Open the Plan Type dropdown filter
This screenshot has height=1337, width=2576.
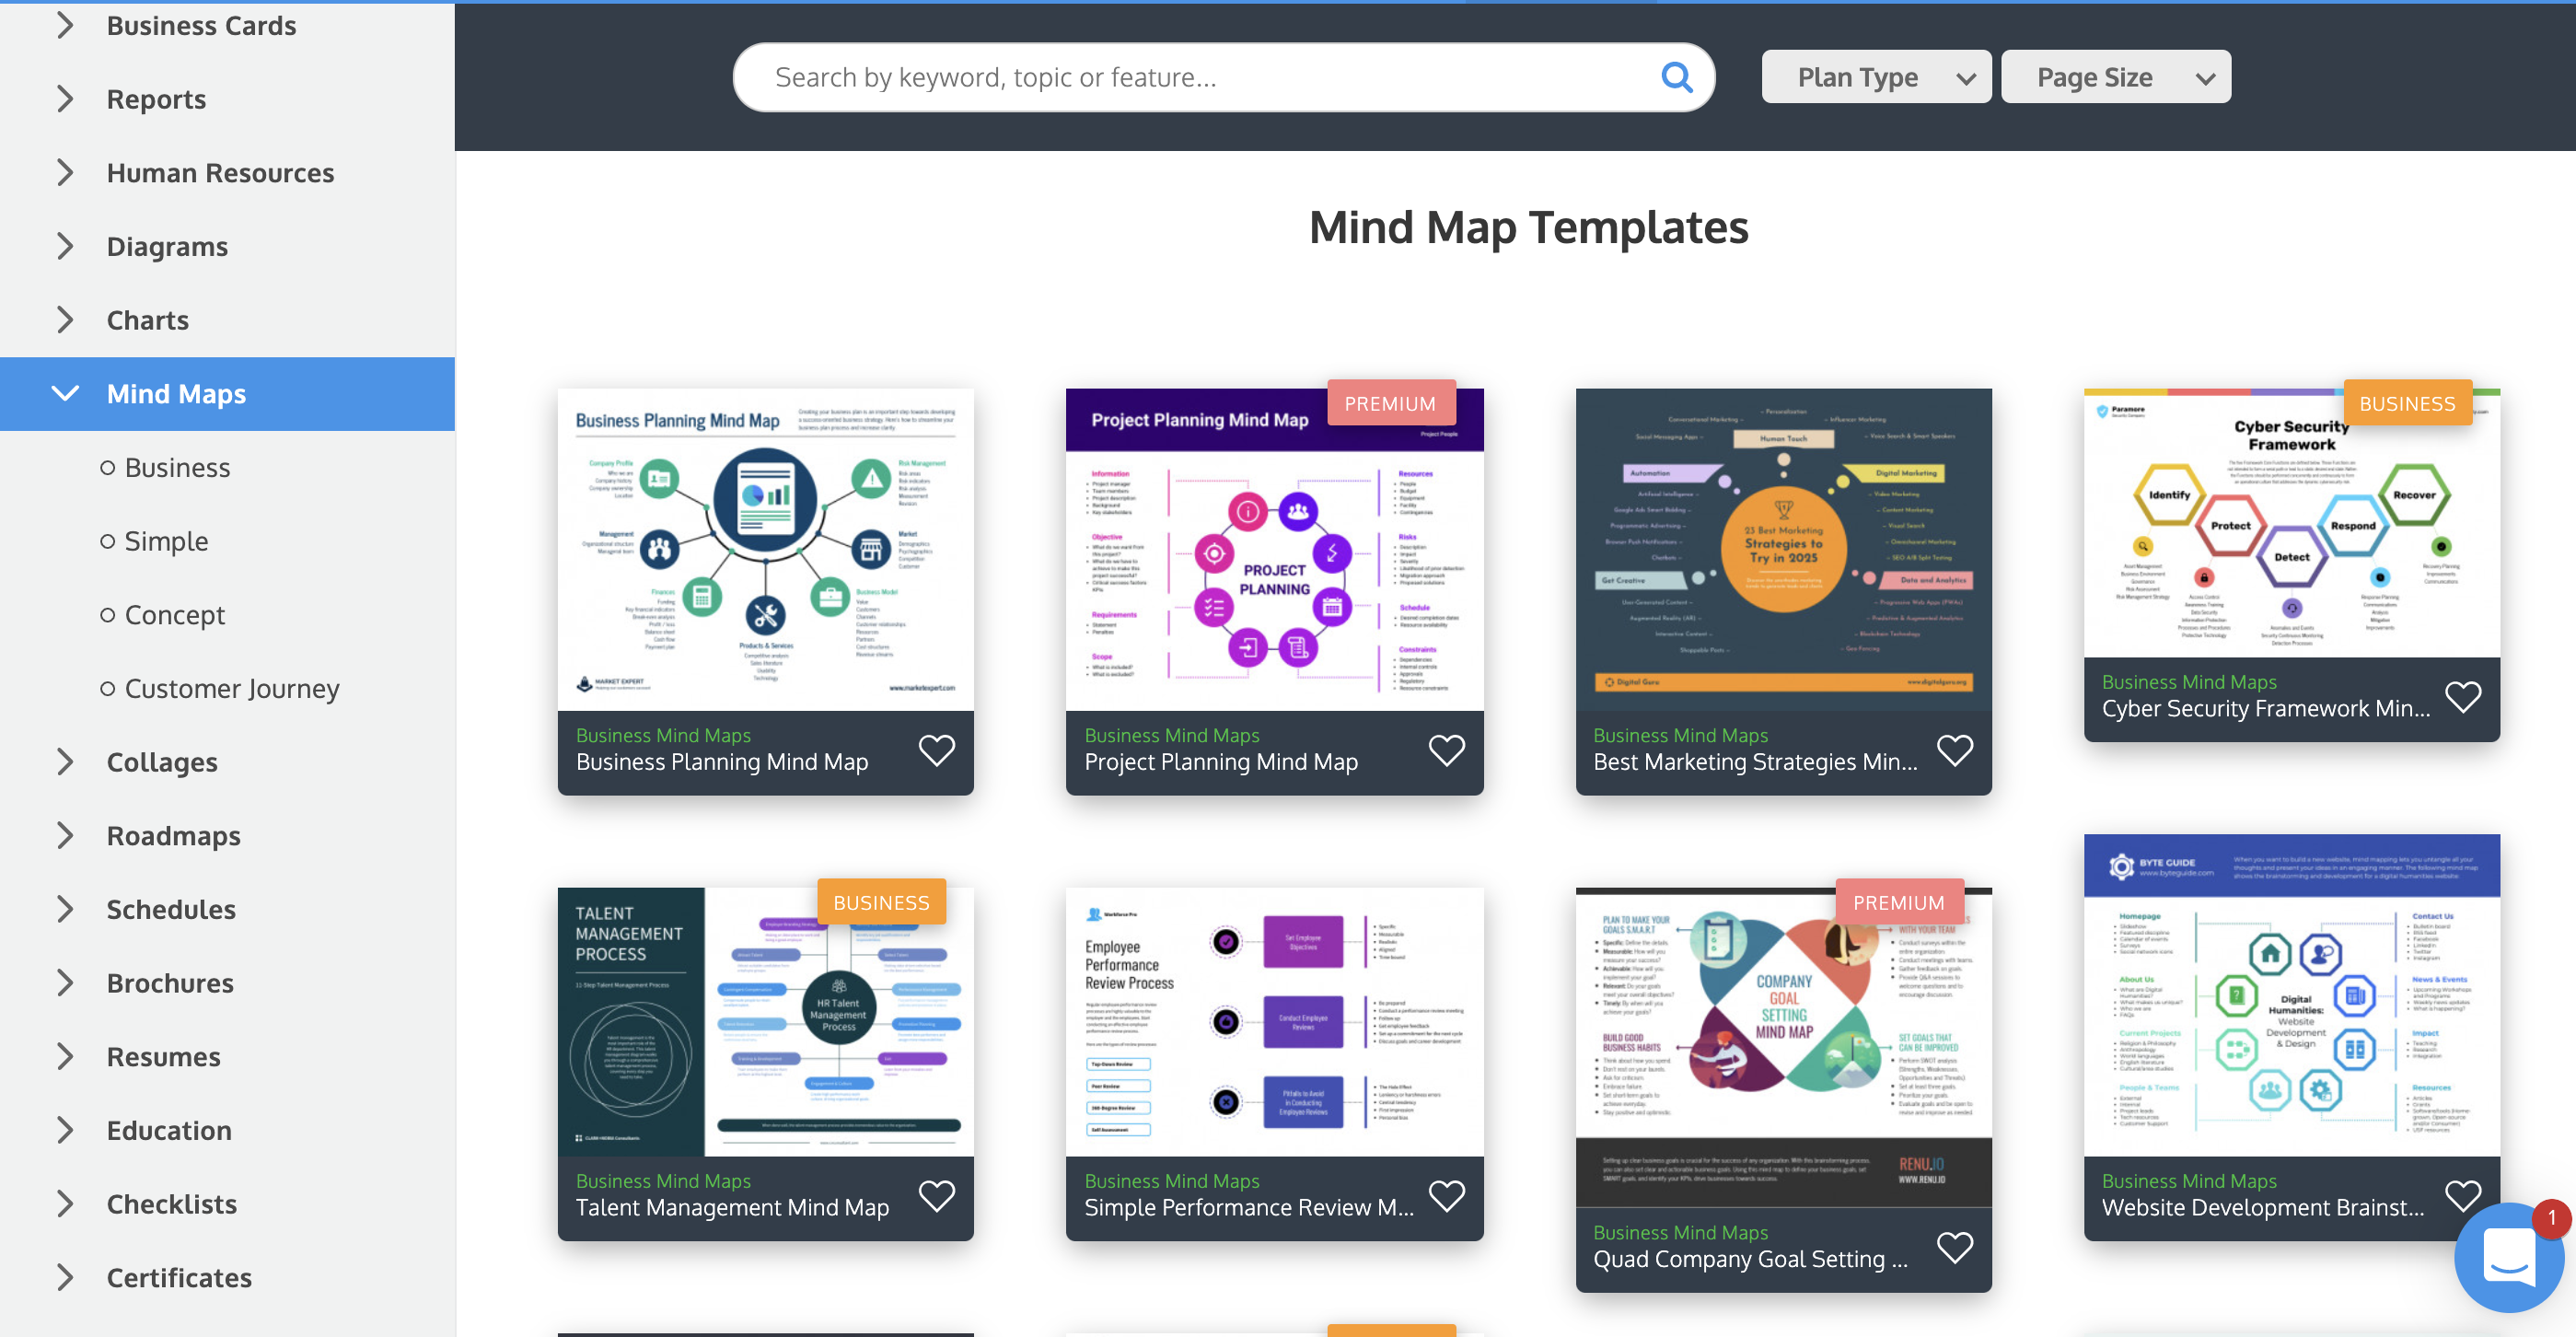pyautogui.click(x=1873, y=76)
